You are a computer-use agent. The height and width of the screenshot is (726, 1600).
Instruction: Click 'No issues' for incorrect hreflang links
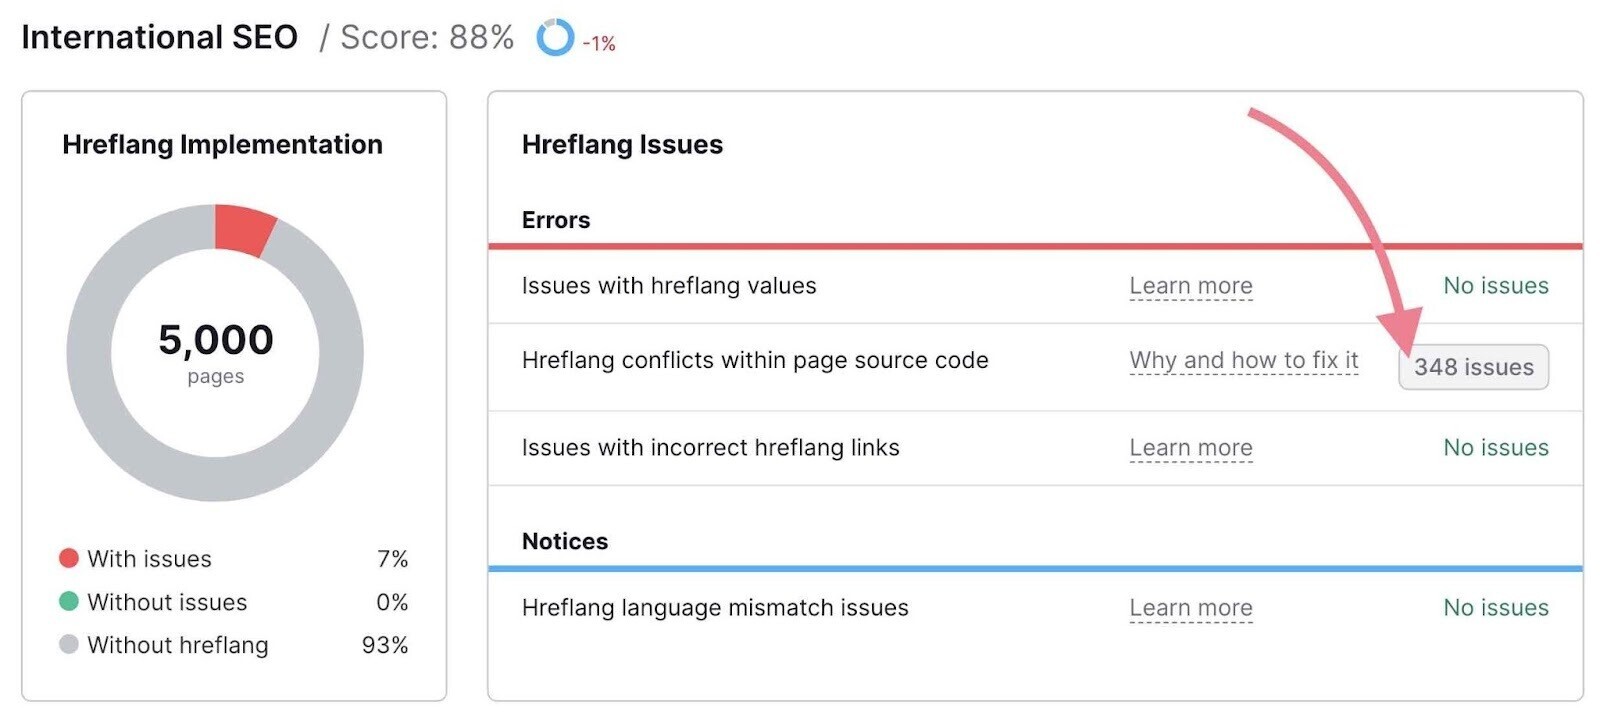[x=1494, y=448]
